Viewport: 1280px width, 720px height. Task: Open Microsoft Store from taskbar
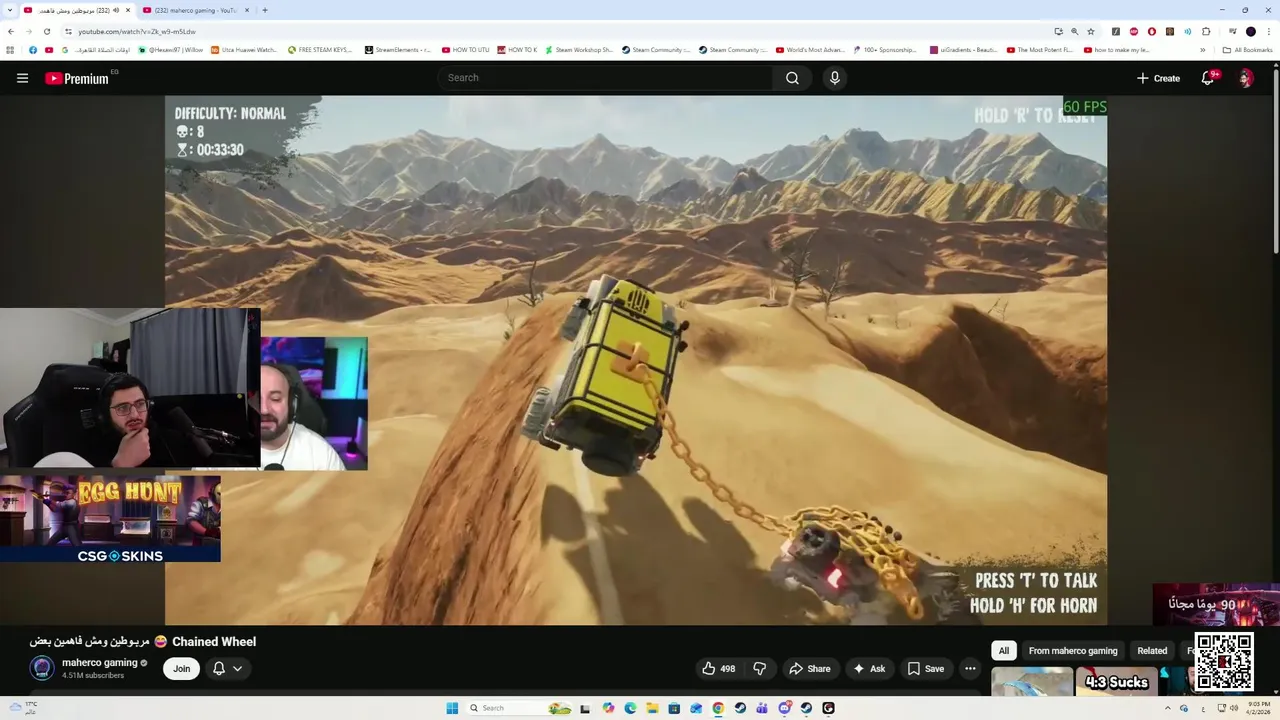coord(674,708)
